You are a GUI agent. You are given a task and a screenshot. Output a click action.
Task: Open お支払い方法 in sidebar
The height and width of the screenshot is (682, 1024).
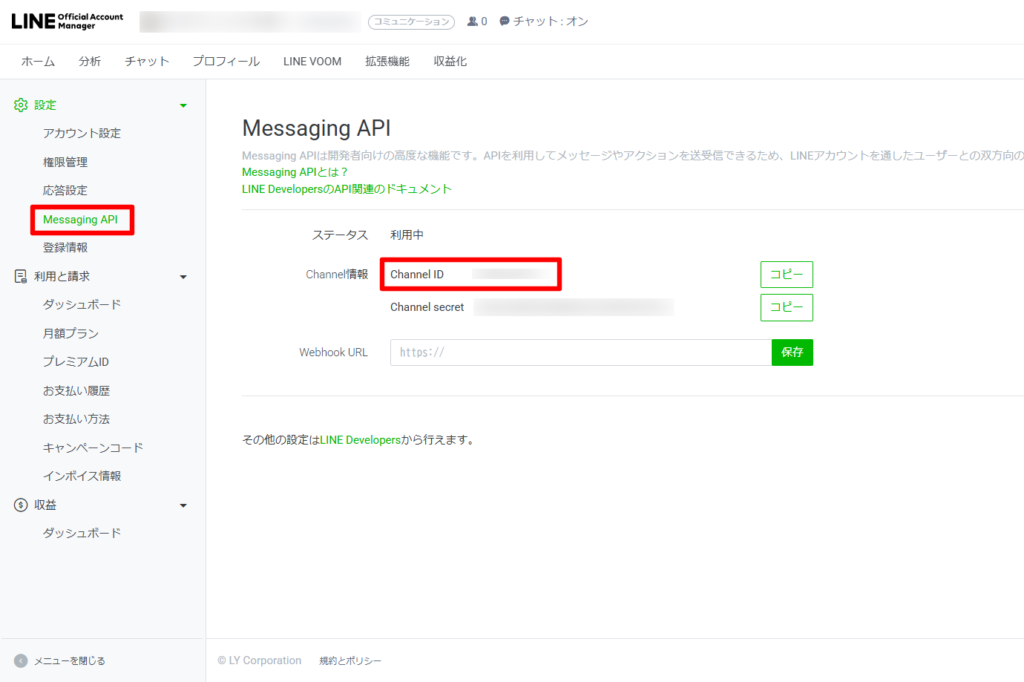pos(76,419)
